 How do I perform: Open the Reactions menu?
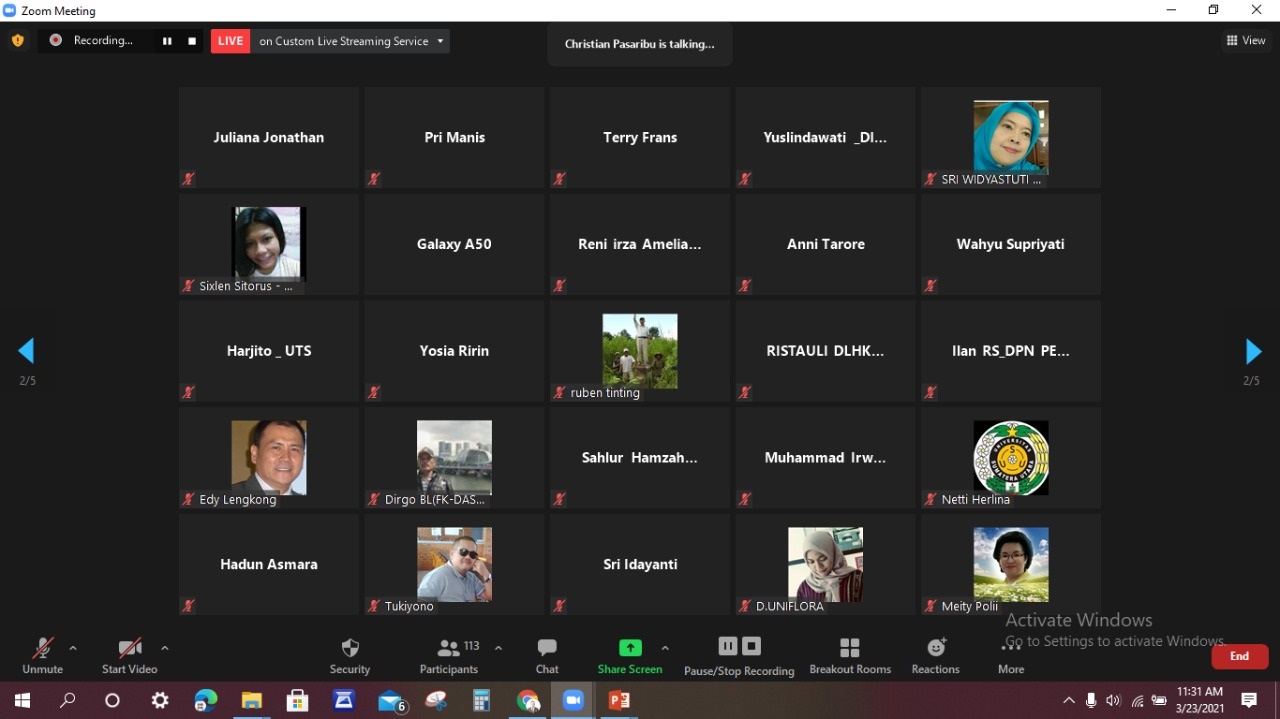(x=935, y=656)
